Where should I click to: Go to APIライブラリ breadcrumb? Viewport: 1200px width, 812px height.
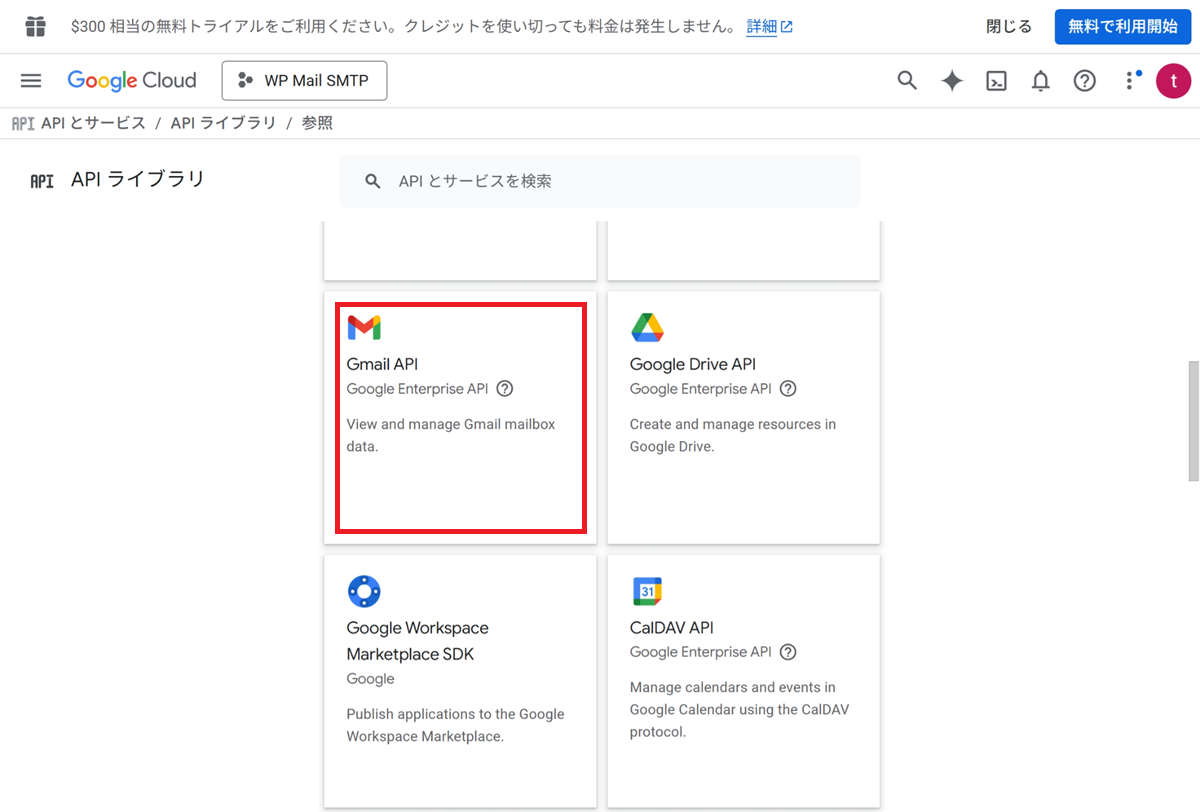click(x=223, y=123)
